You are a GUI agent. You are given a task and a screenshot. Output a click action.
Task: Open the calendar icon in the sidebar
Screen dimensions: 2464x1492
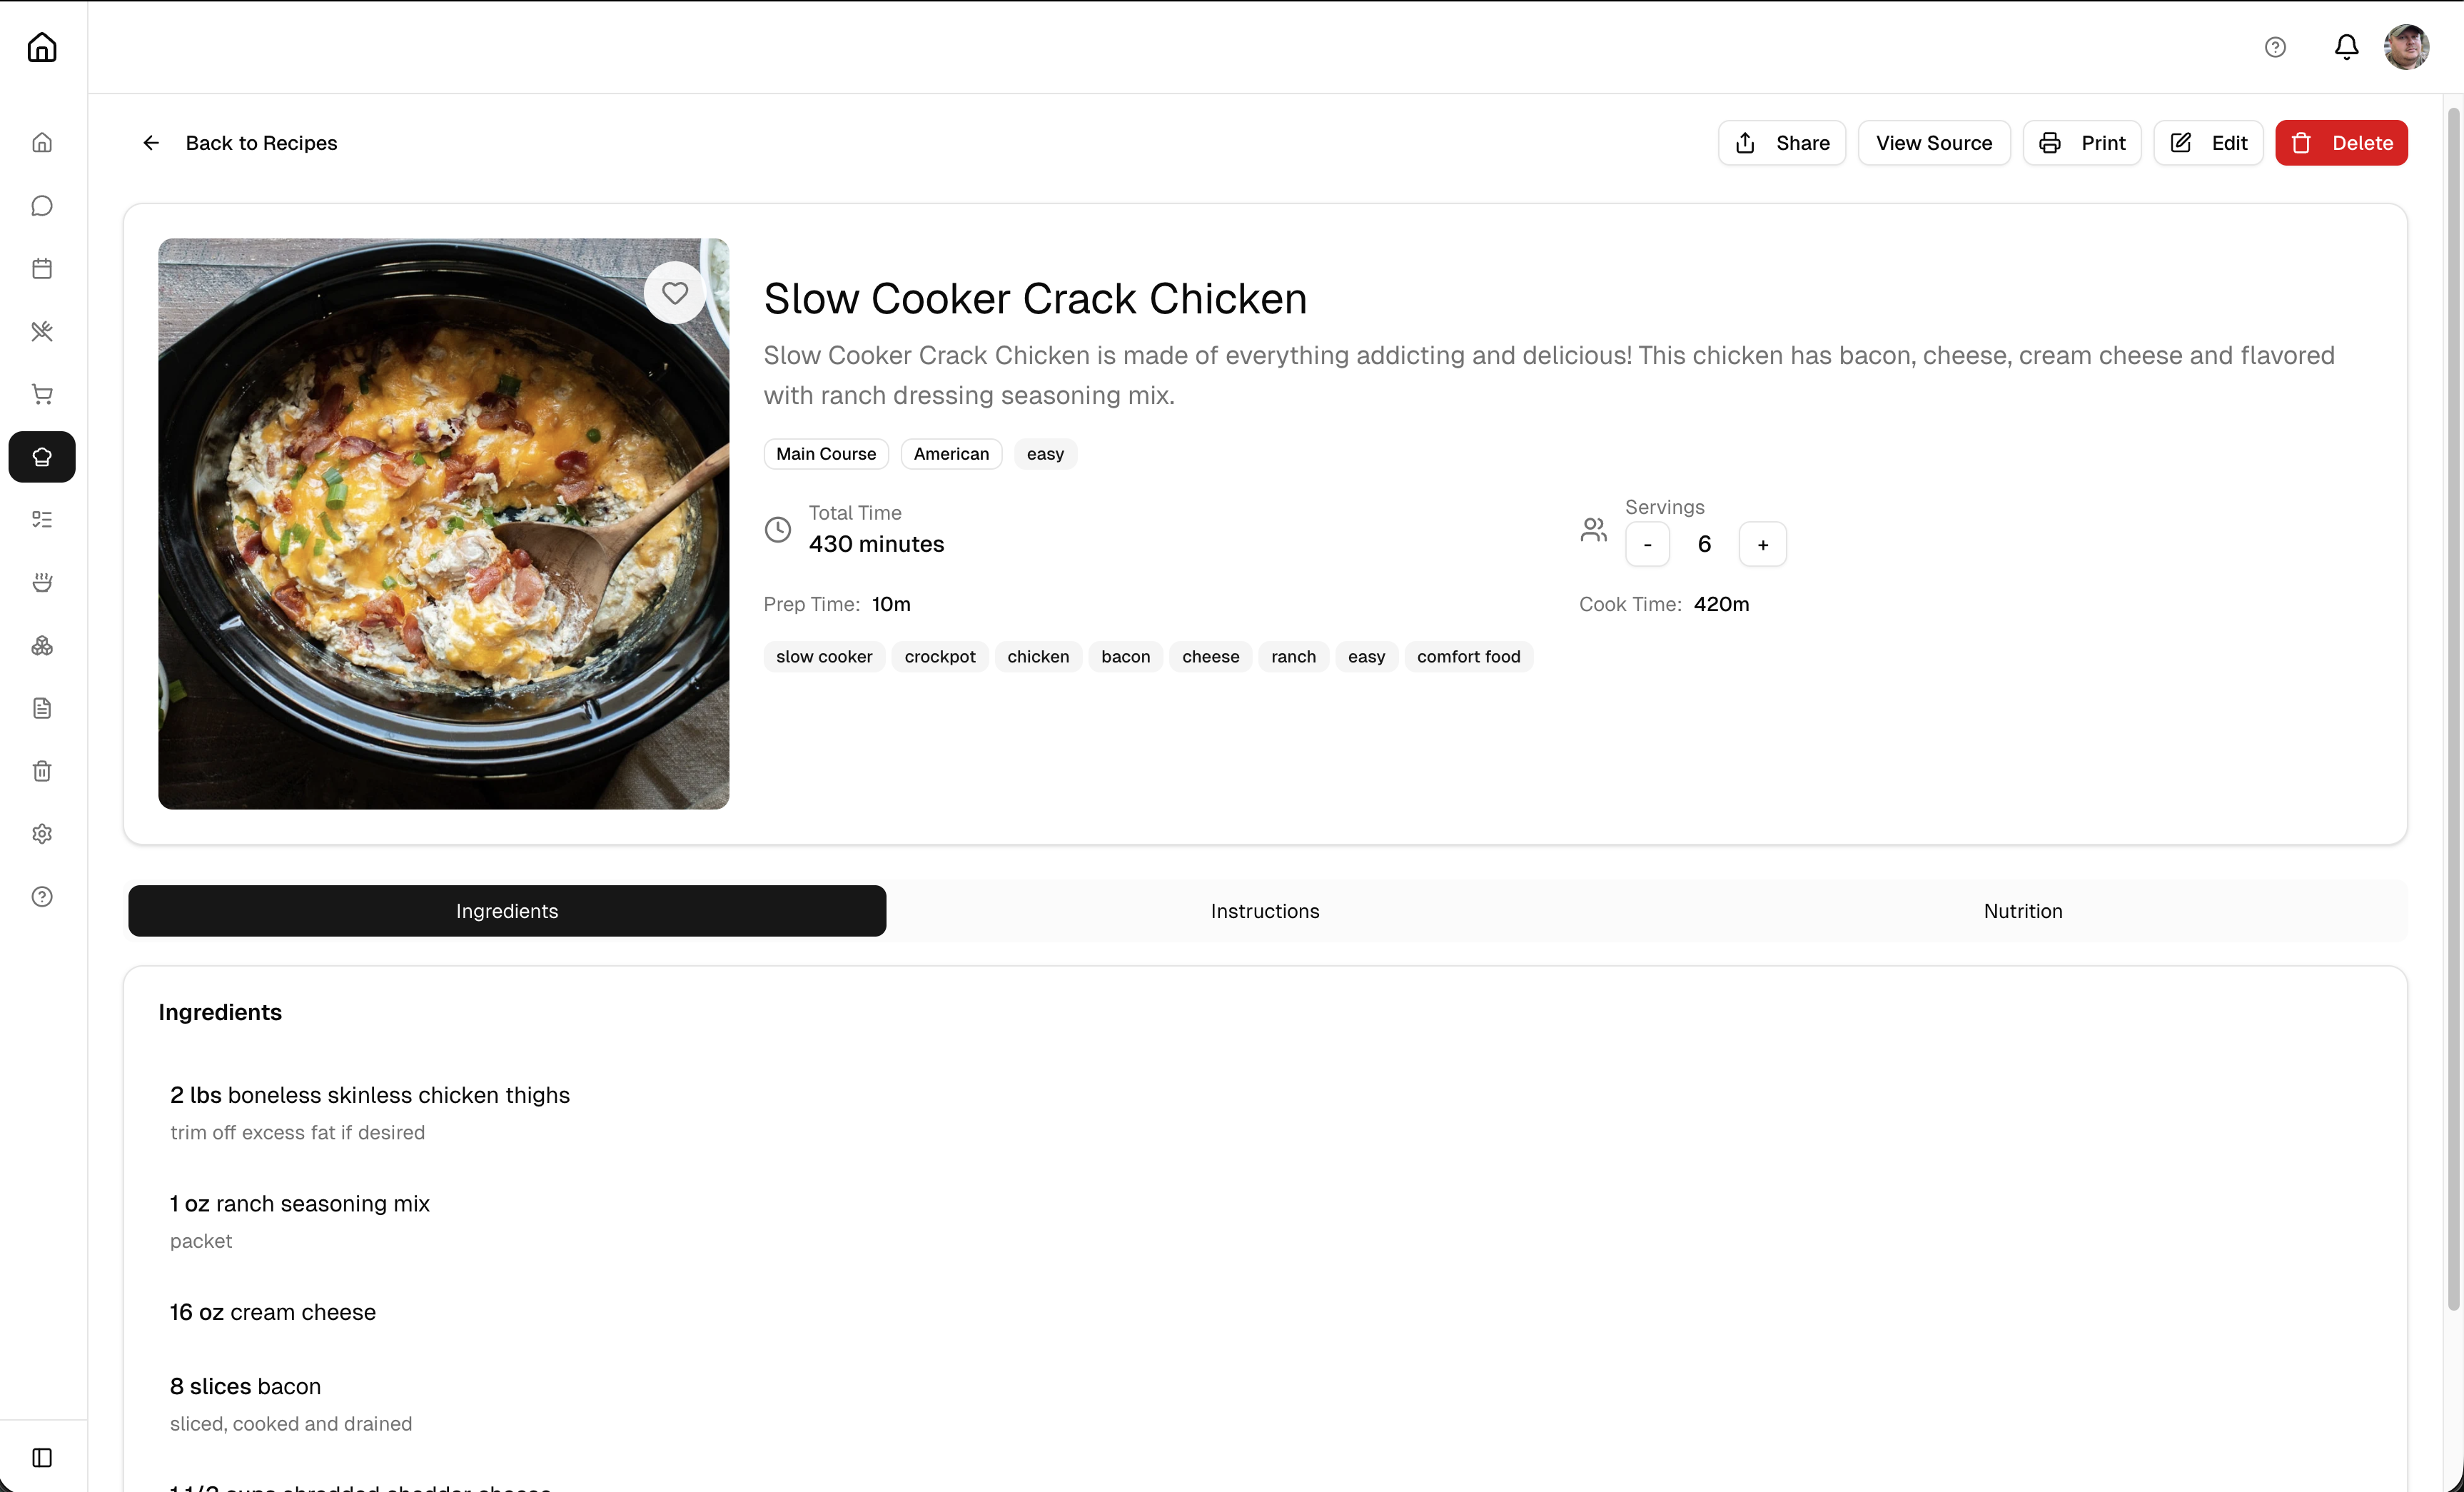coord(42,268)
